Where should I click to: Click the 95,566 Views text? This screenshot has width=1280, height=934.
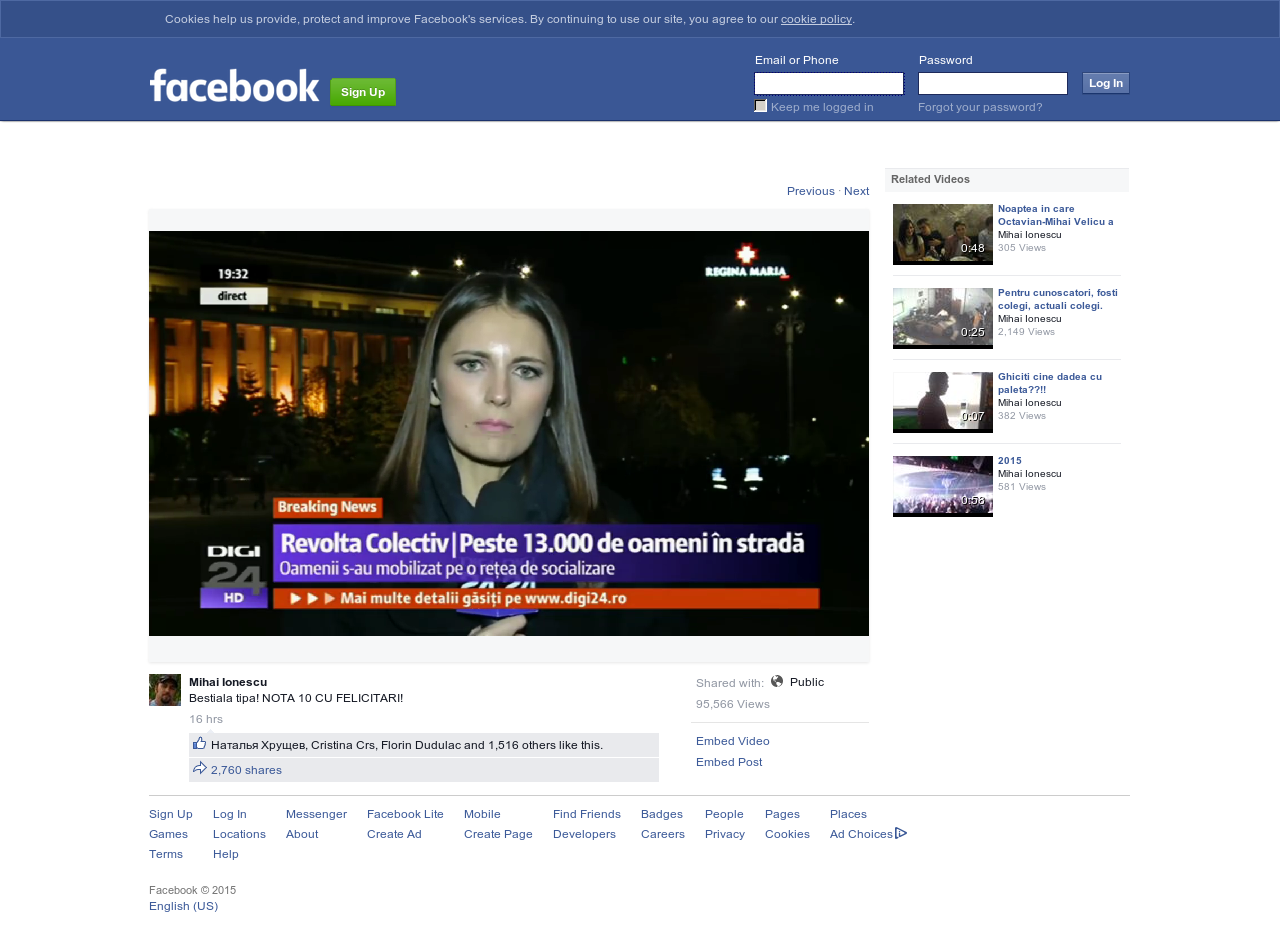click(x=733, y=704)
